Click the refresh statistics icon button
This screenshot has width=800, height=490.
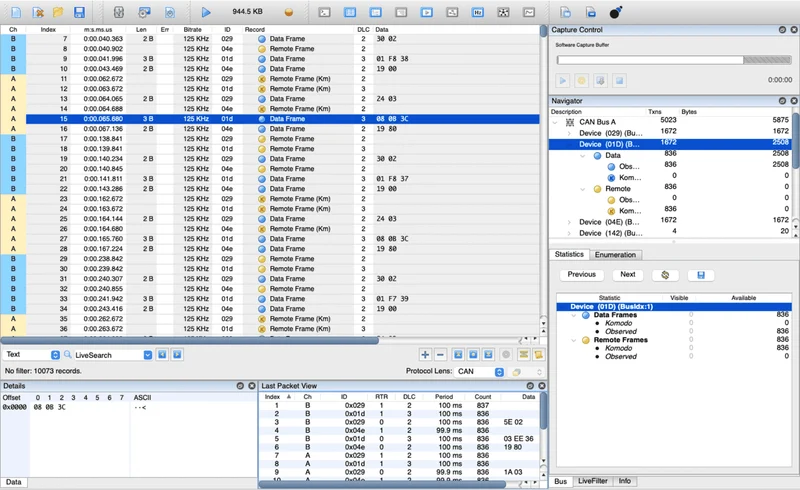click(x=665, y=275)
